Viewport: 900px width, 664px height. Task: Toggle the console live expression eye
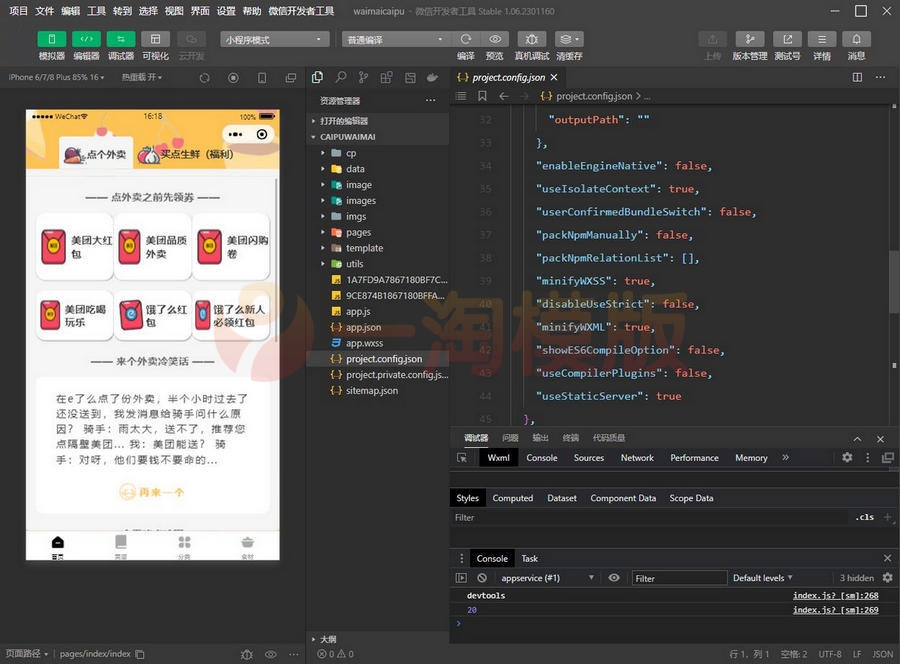[614, 577]
